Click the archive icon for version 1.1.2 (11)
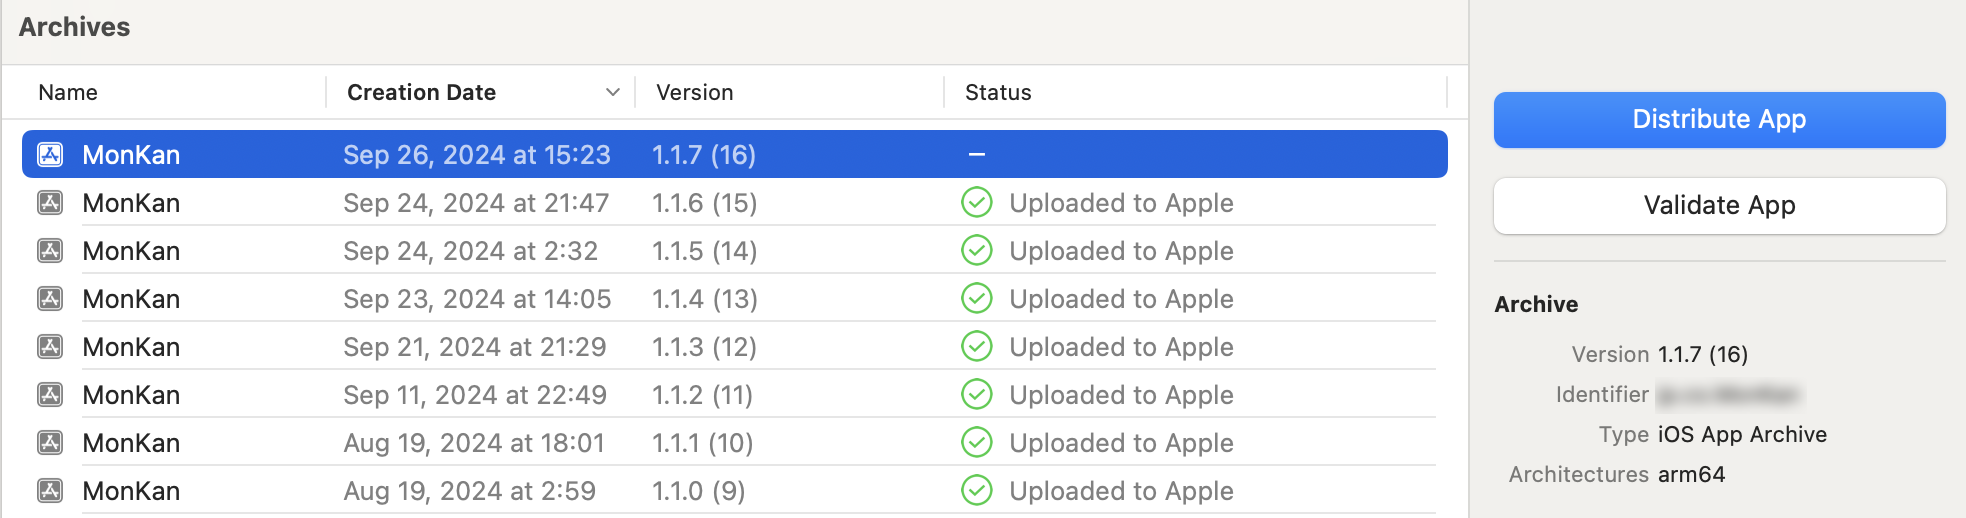 click(50, 395)
